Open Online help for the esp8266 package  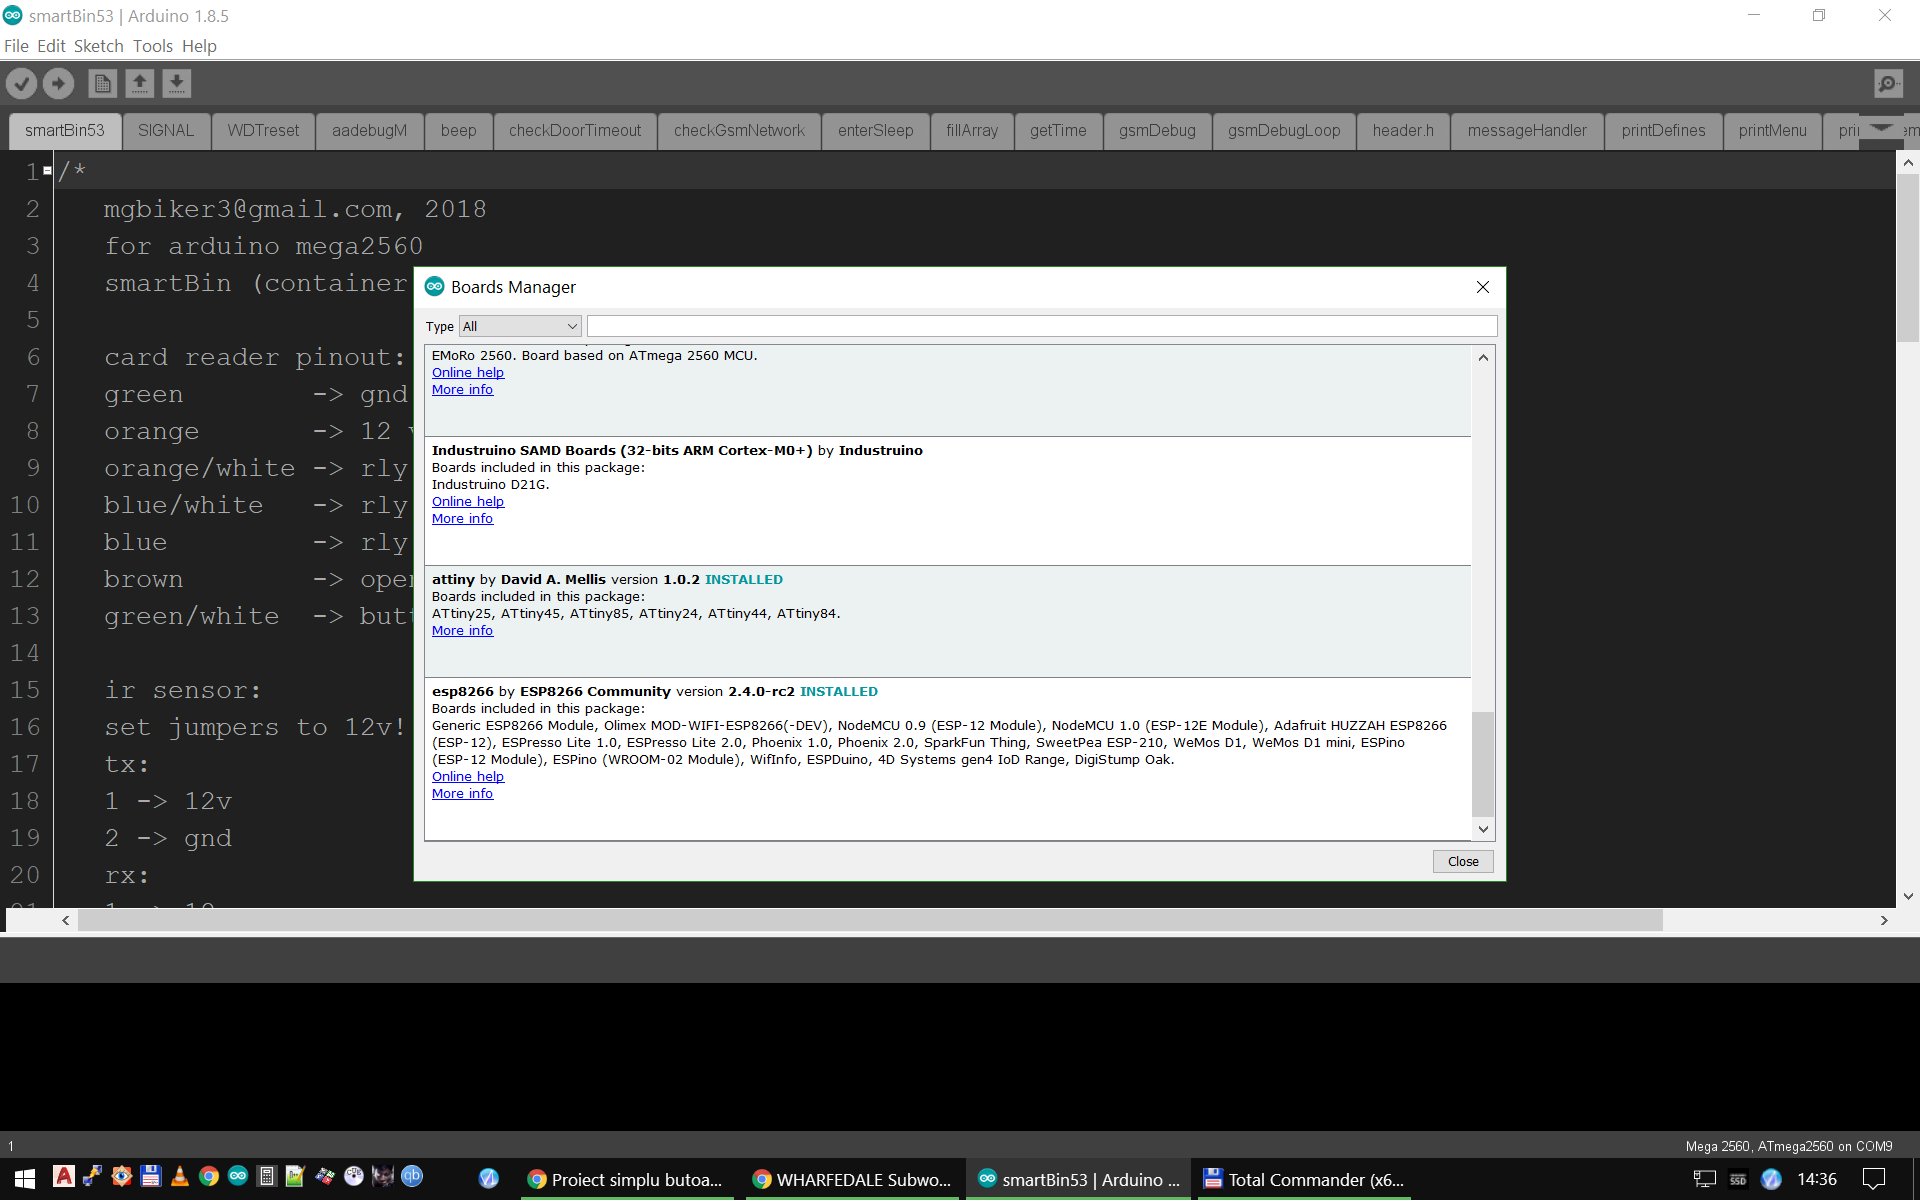click(468, 776)
